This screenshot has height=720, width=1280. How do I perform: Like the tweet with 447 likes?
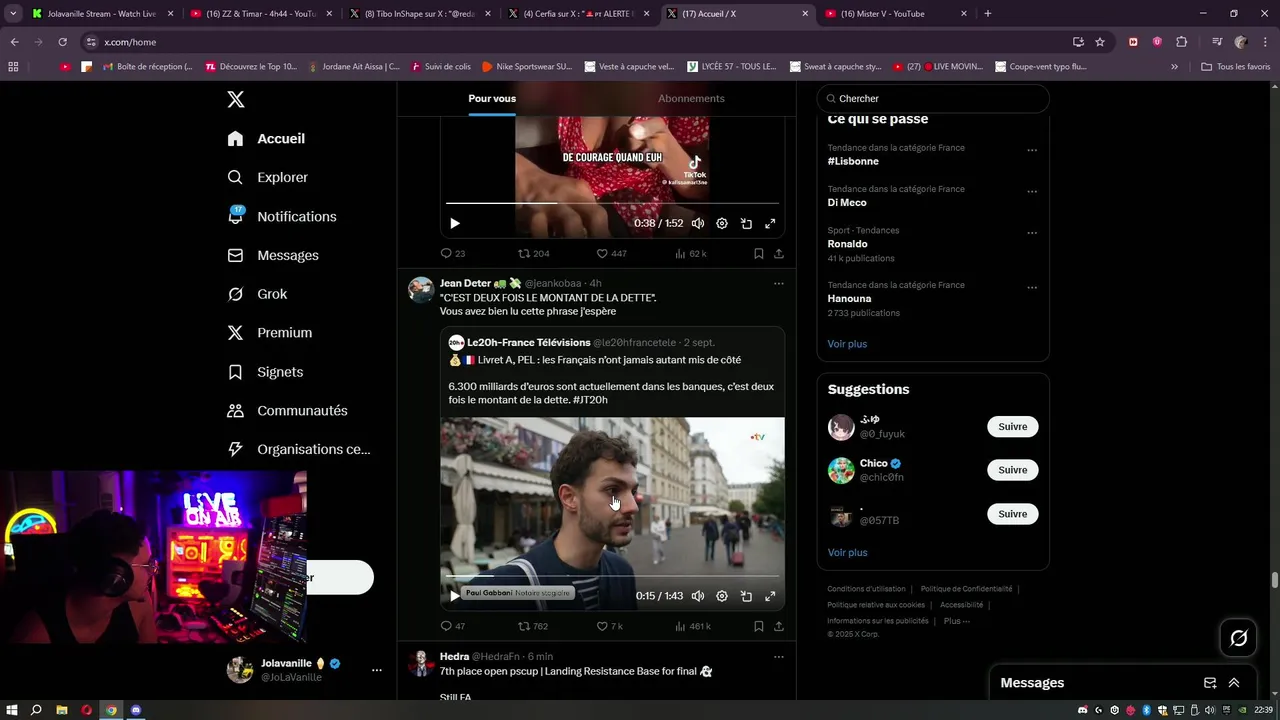(611, 254)
